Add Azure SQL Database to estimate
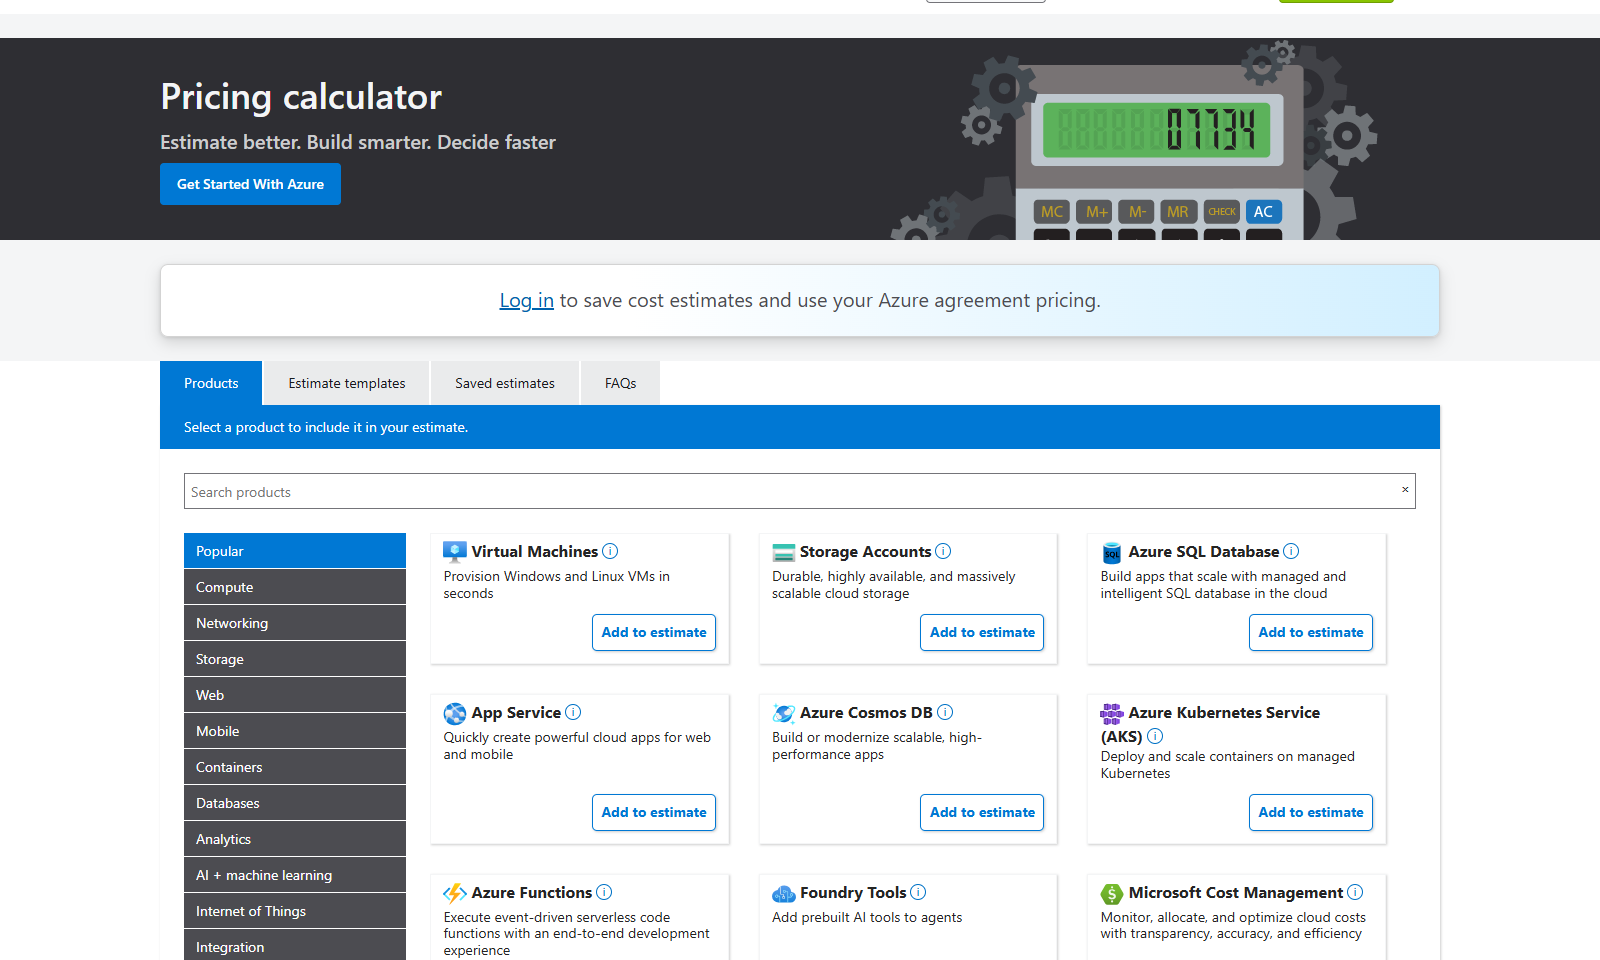 1311,632
